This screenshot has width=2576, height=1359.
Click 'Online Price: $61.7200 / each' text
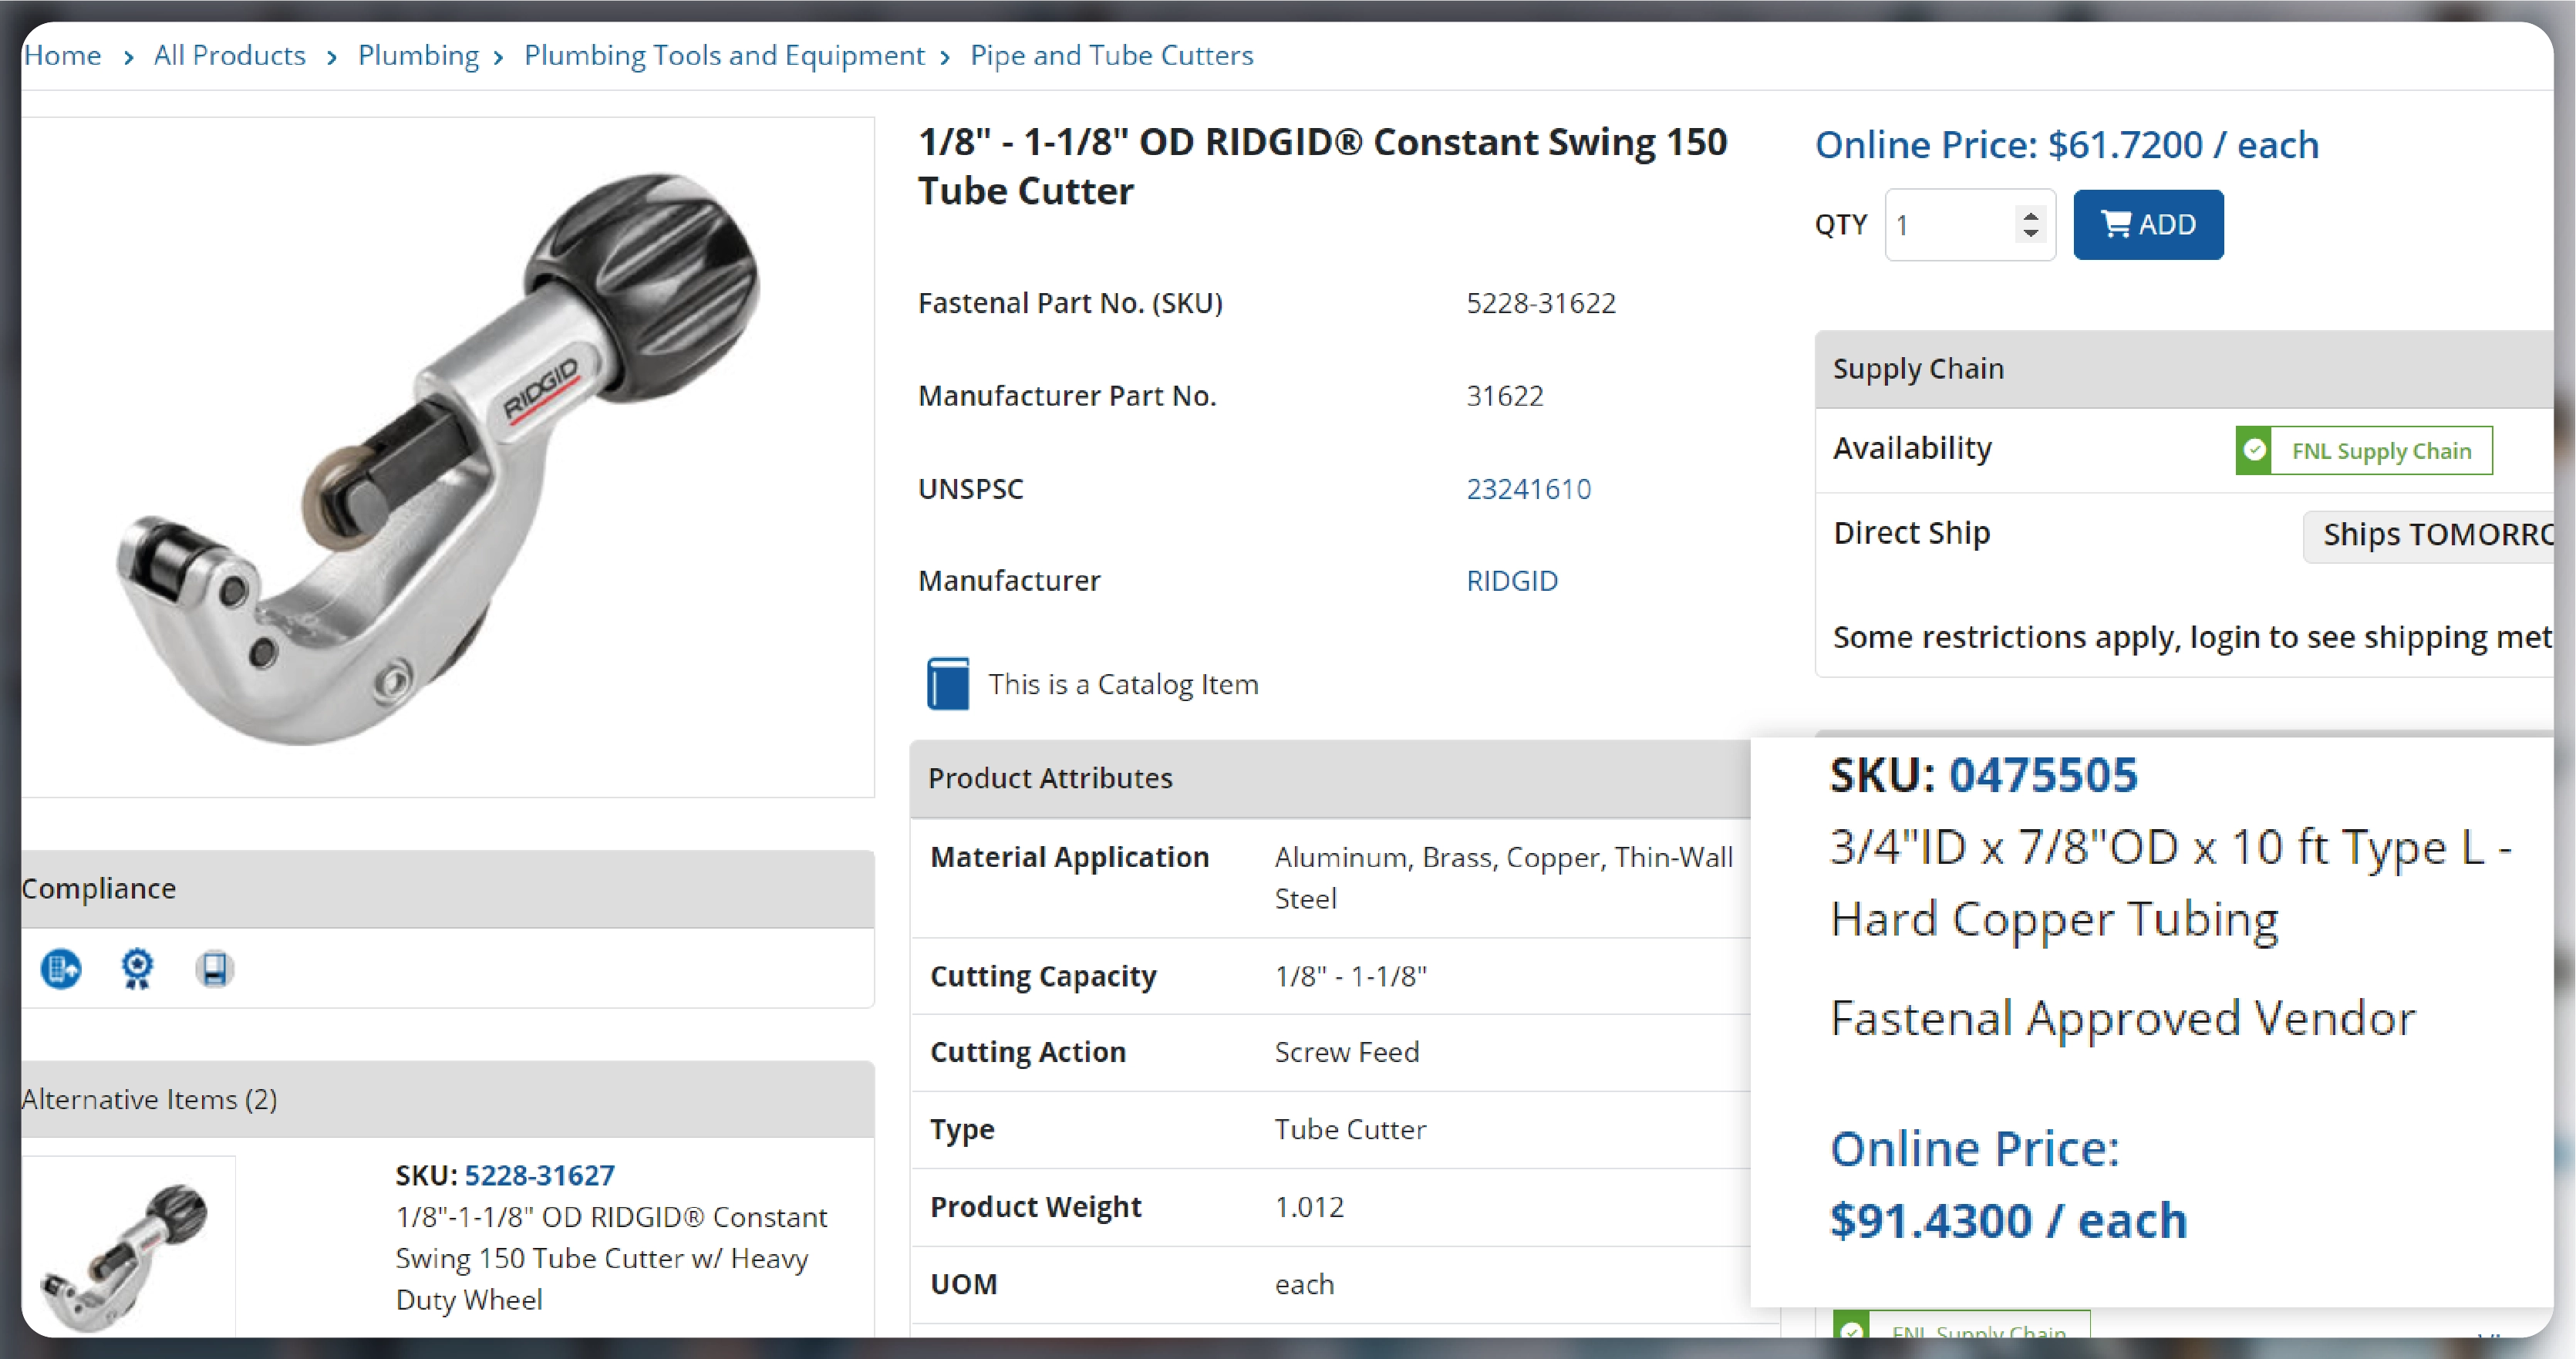tap(2066, 145)
